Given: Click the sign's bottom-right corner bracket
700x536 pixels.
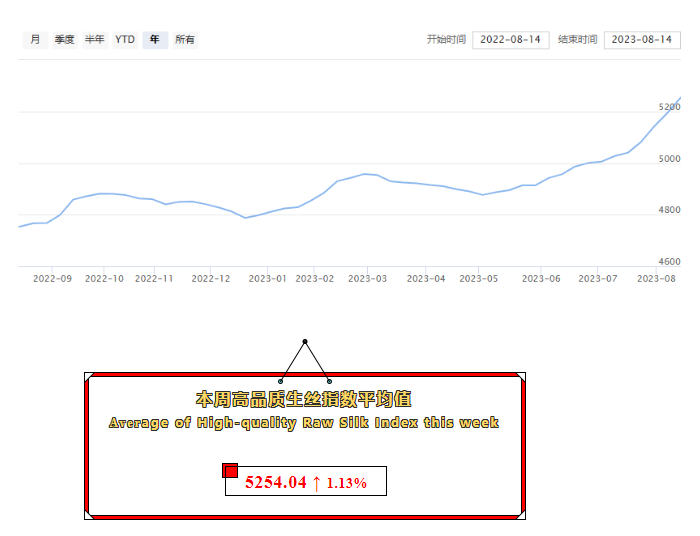Looking at the screenshot, I should 521,514.
